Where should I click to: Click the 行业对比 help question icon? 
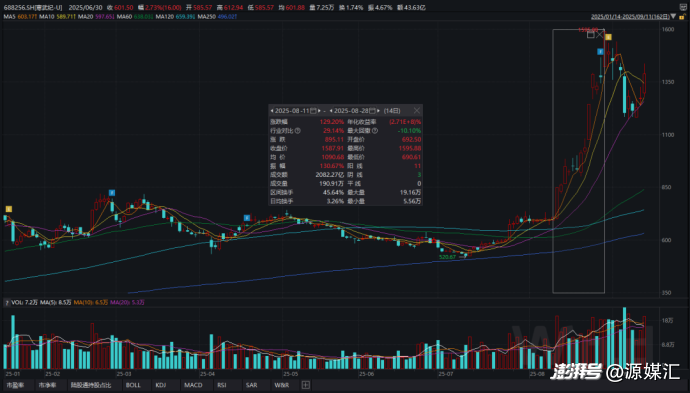[298, 131]
